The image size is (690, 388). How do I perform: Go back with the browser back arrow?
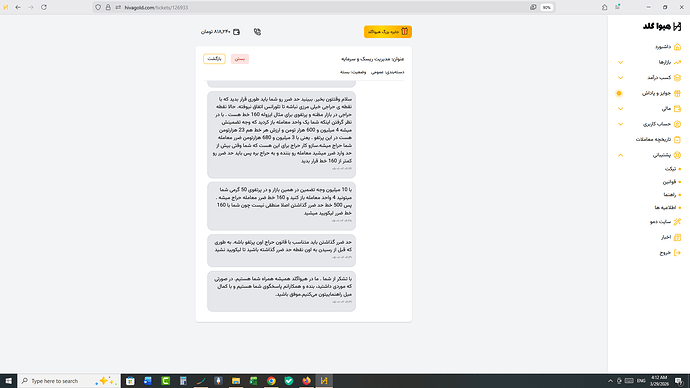18,7
